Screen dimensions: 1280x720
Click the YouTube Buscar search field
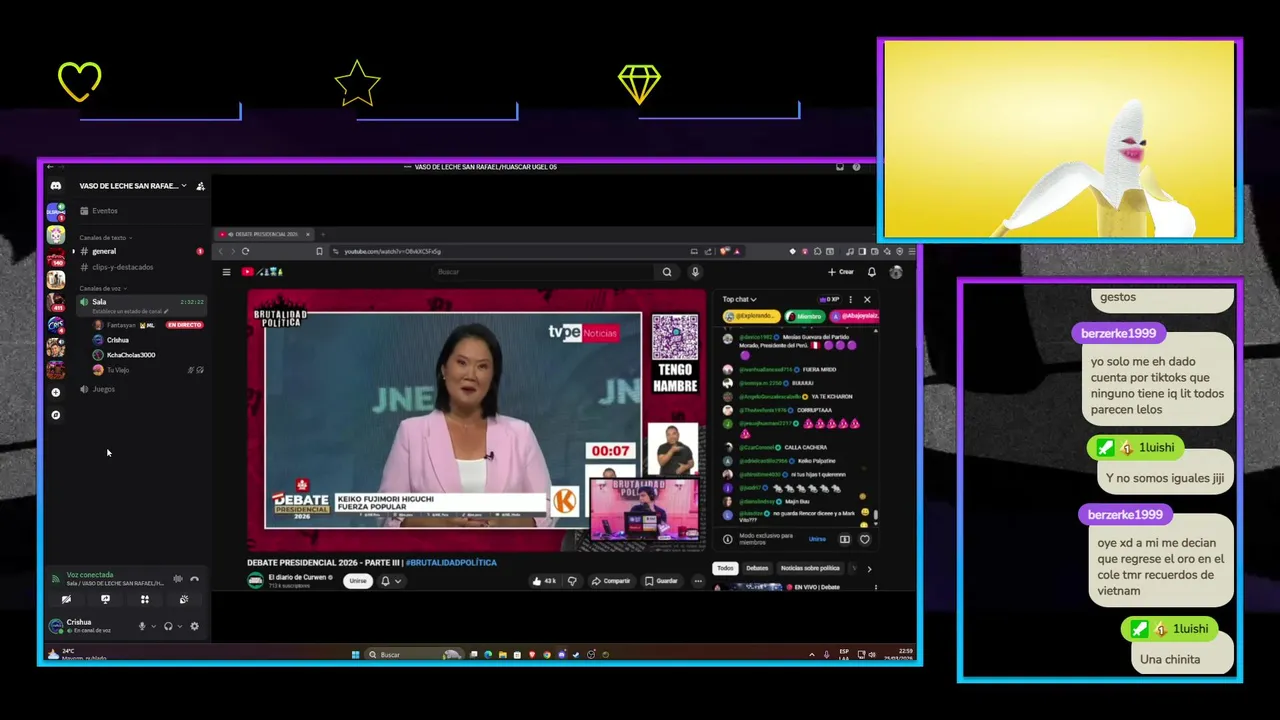545,272
